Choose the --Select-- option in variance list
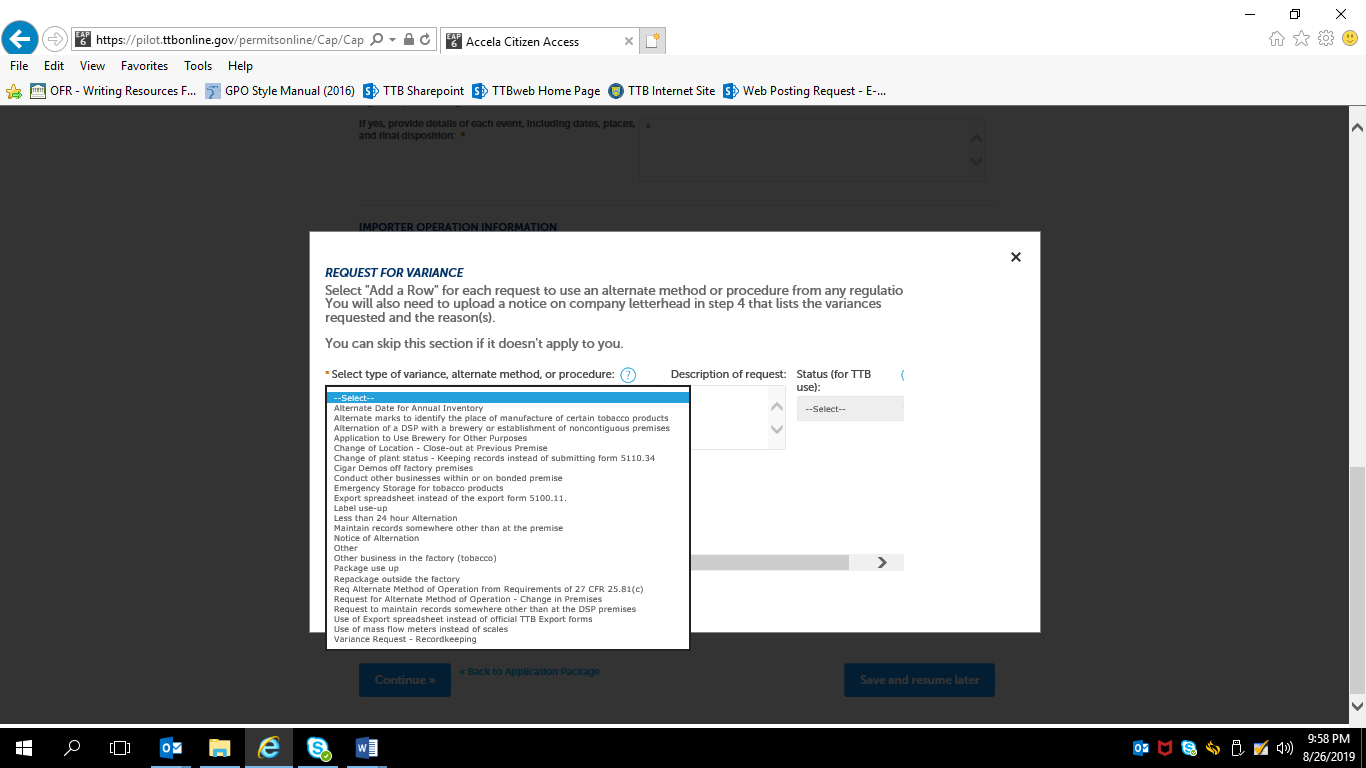The image size is (1366, 768). pos(508,398)
